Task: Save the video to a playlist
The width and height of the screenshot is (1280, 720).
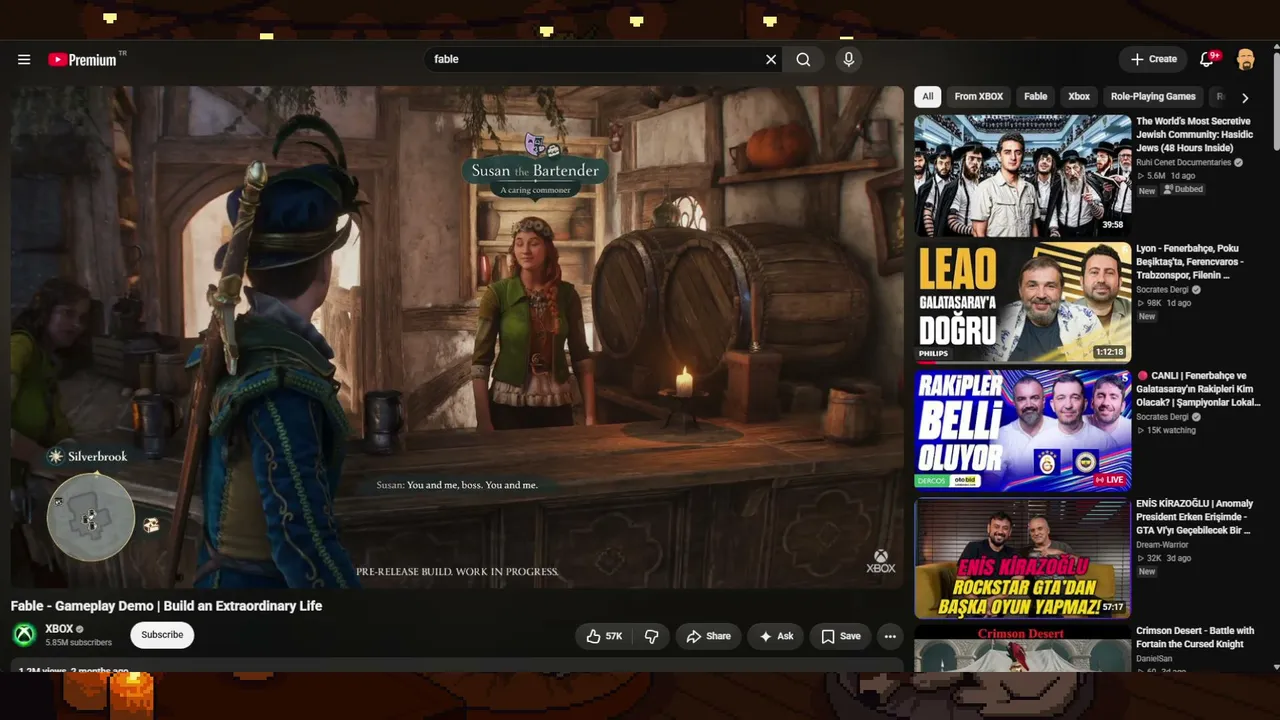Action: (x=841, y=636)
